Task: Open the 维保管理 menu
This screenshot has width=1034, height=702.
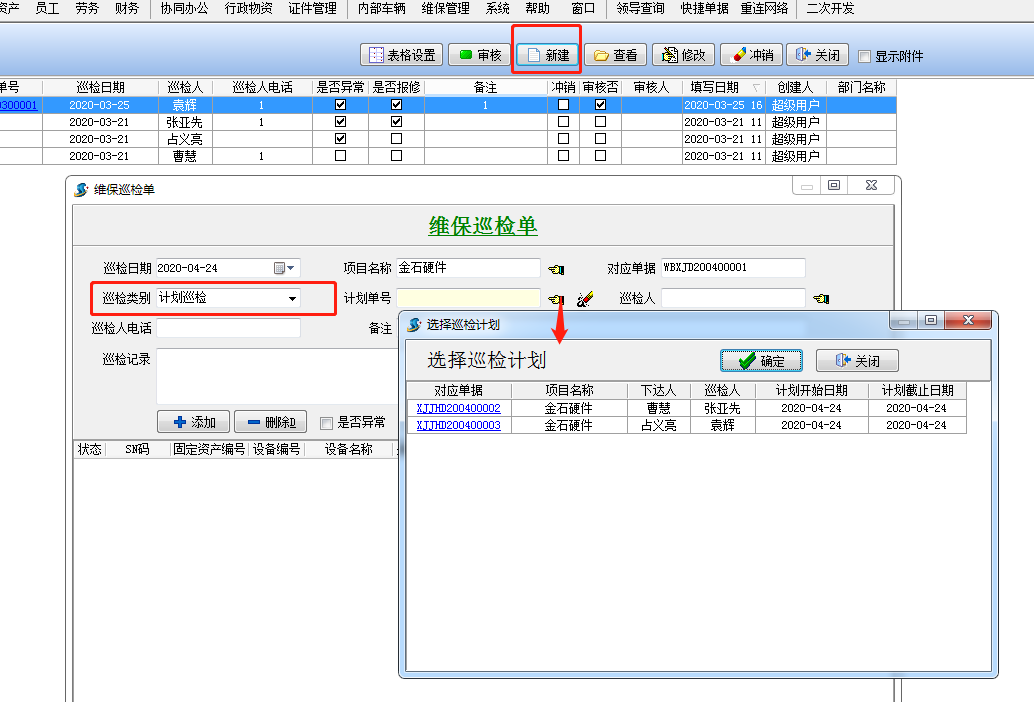Action: [445, 8]
